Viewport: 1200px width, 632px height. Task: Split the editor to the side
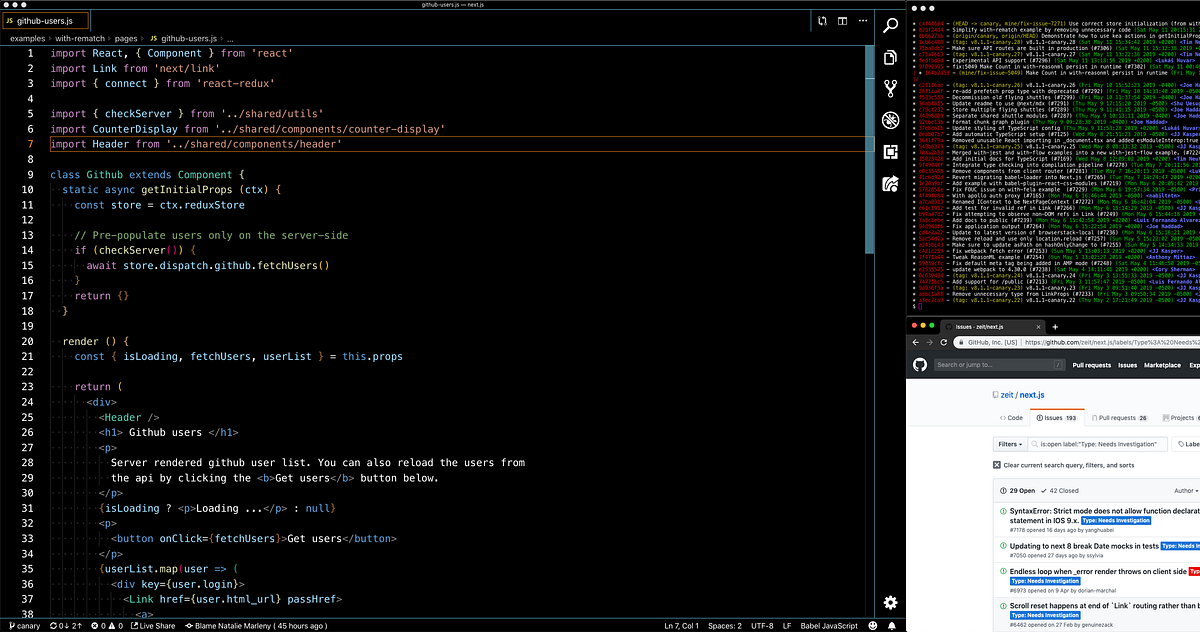click(843, 20)
